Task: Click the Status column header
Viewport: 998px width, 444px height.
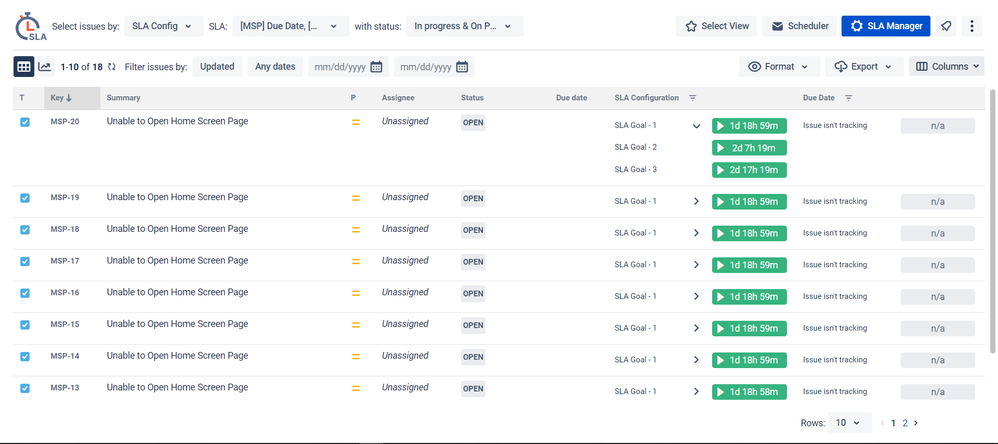Action: click(472, 98)
